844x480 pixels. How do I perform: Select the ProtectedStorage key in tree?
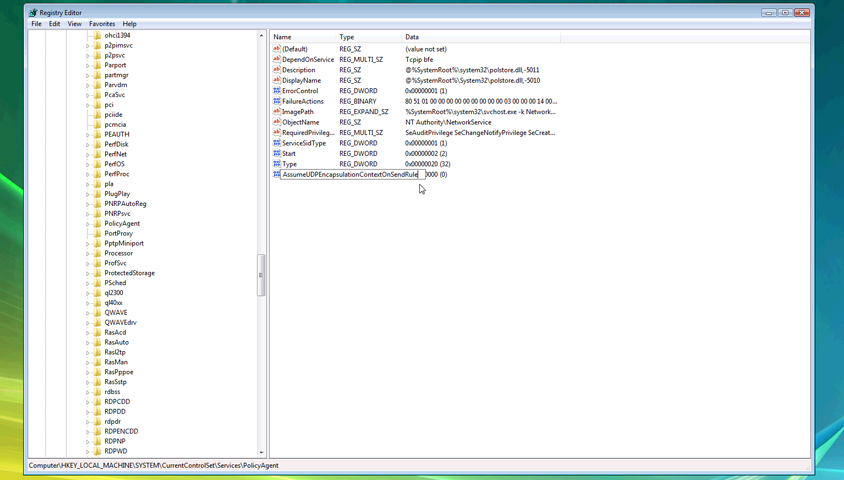(129, 273)
